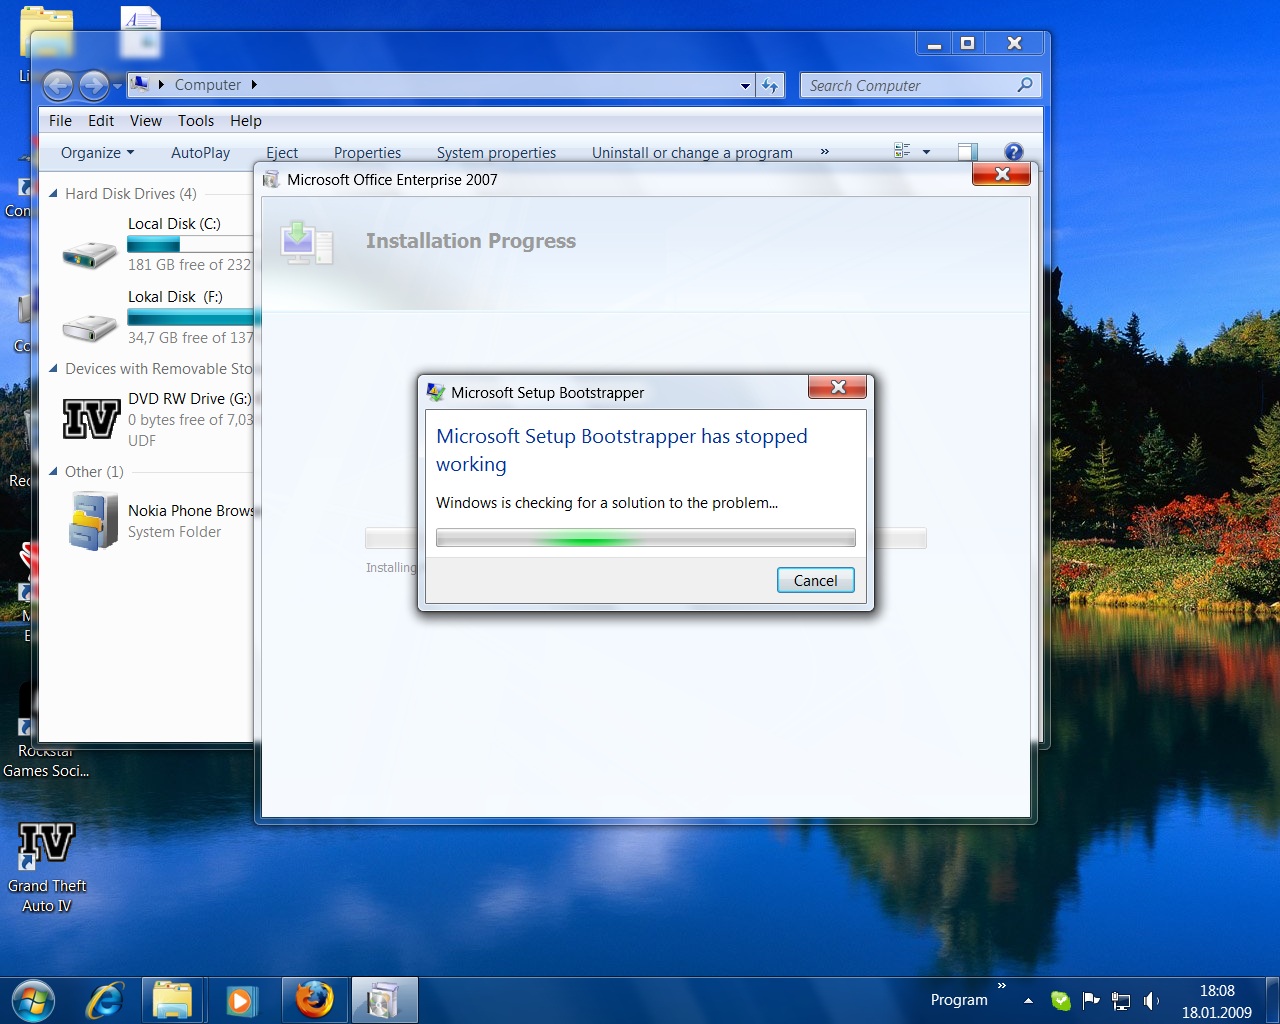
Task: Click the Change your view icon
Action: (x=902, y=151)
